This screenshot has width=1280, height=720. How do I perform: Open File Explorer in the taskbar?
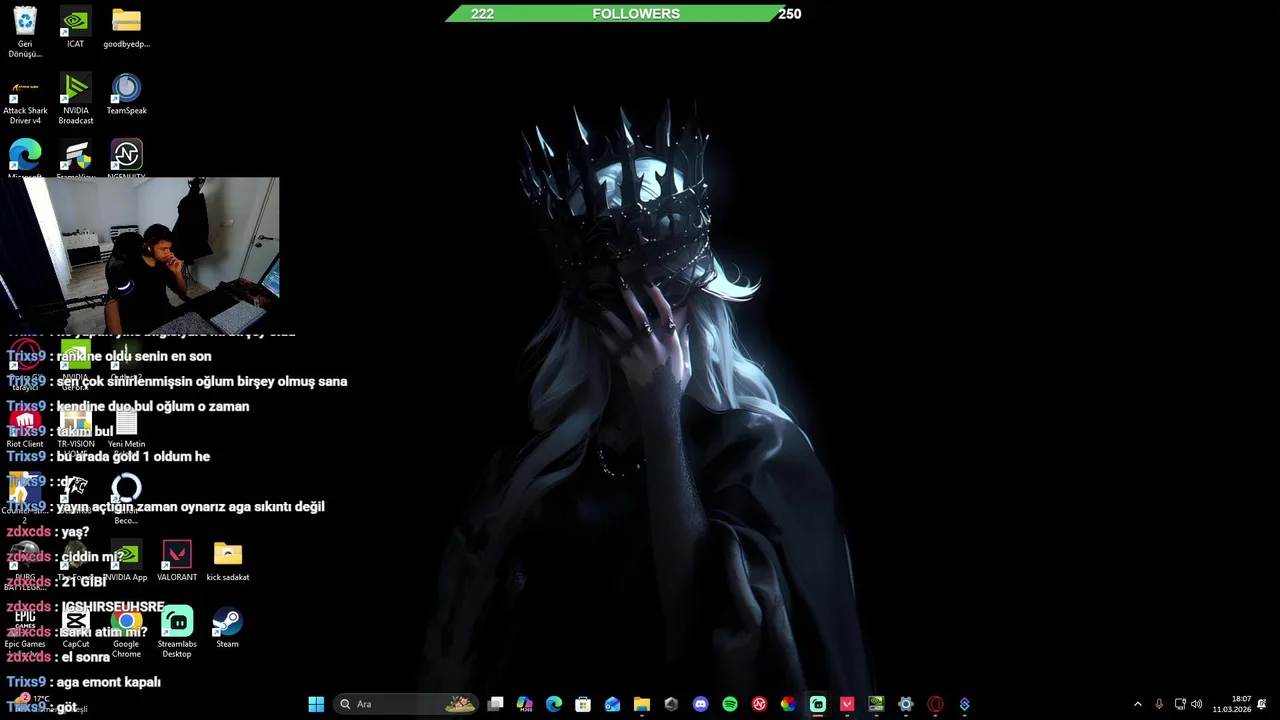pyautogui.click(x=641, y=704)
